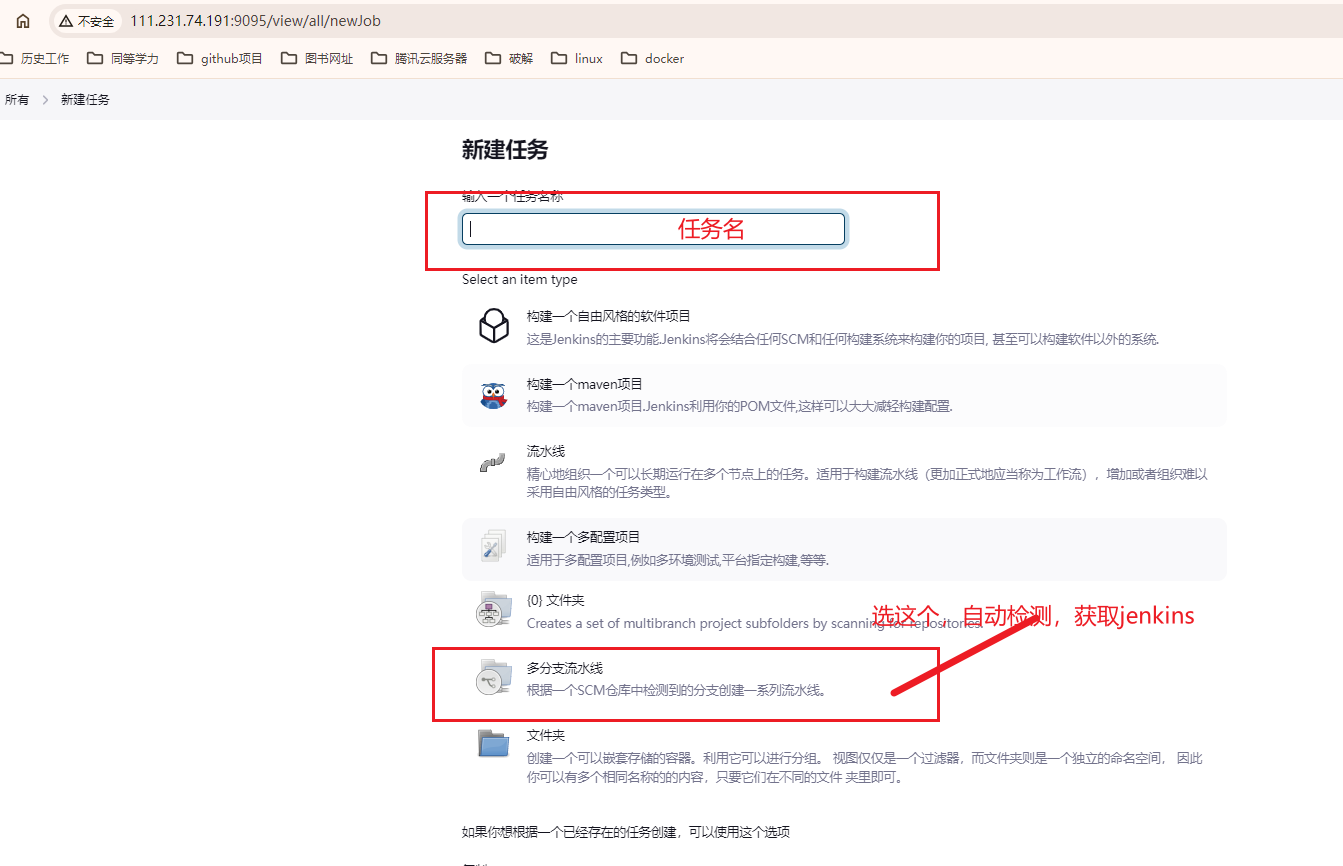
Task: Open the 图书网址 bookmark folder
Action: coord(317,58)
